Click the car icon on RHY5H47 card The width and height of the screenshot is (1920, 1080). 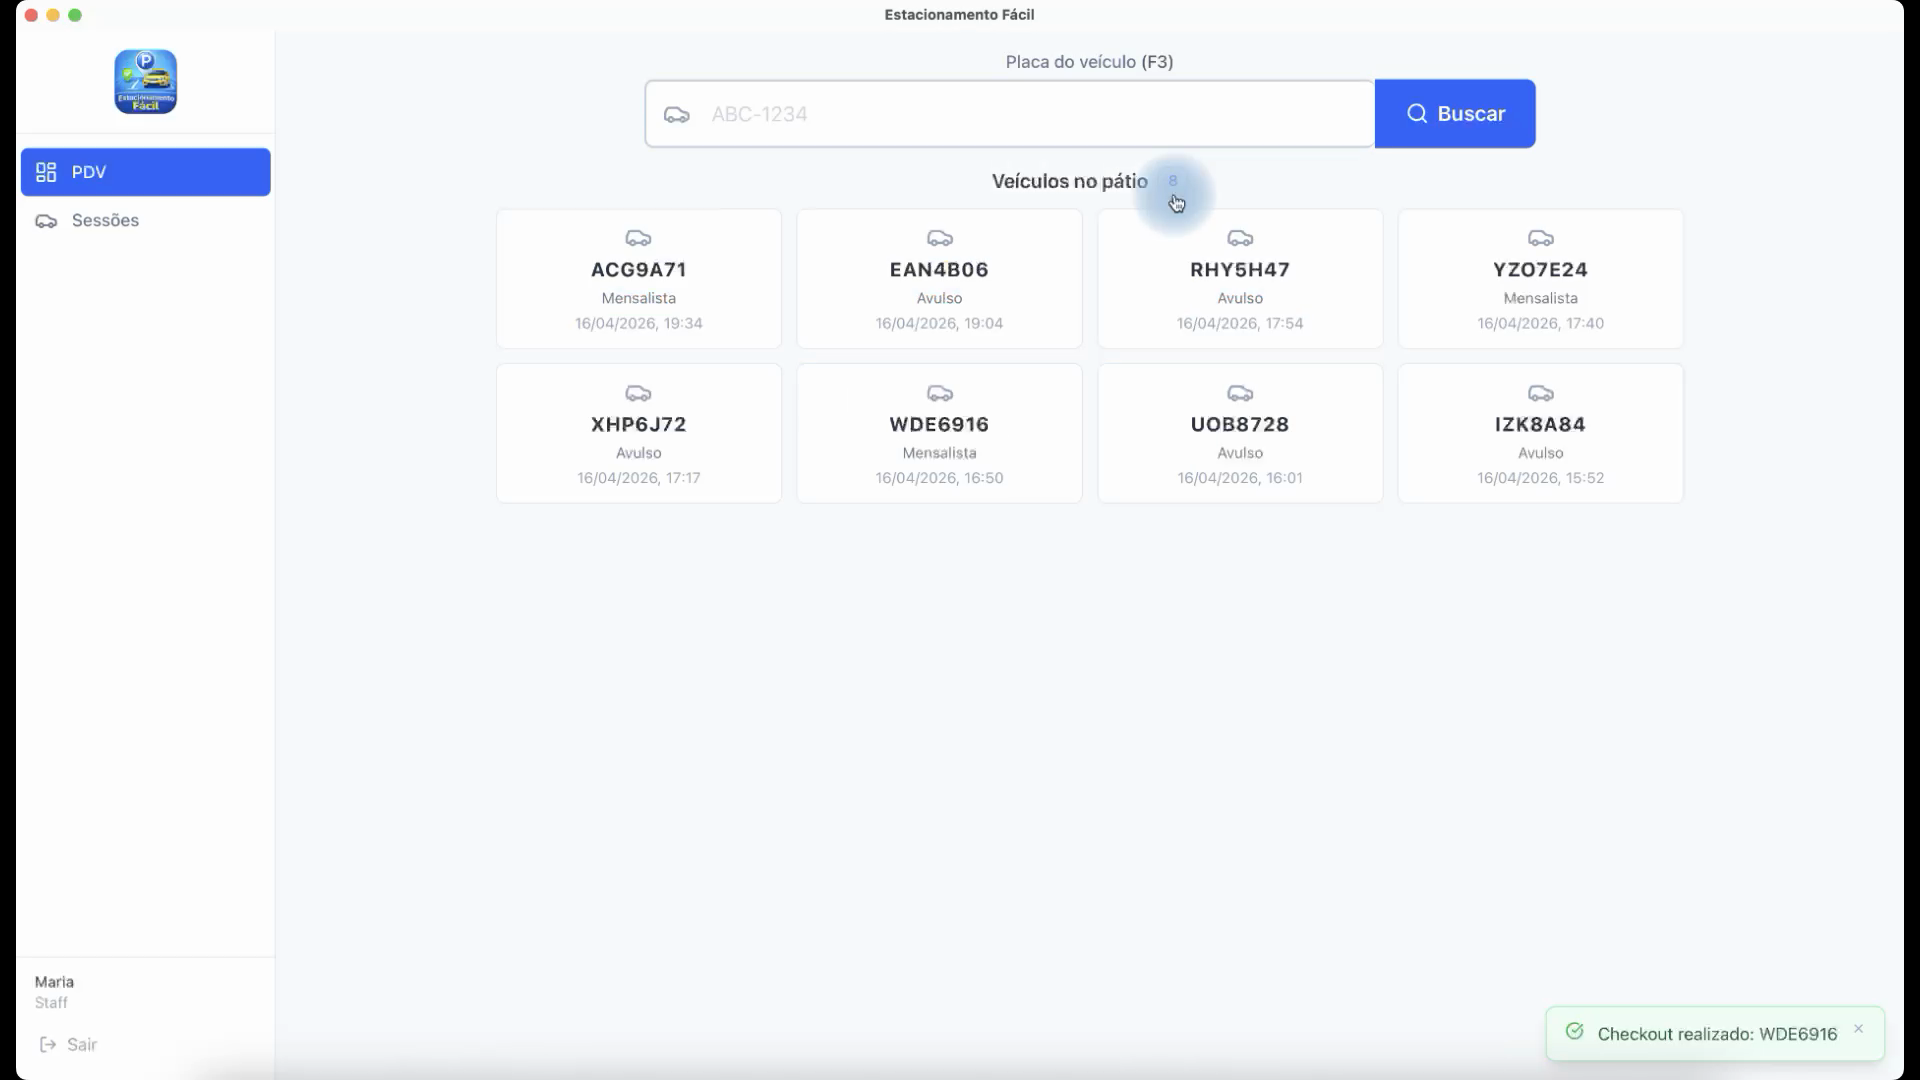[x=1240, y=238]
